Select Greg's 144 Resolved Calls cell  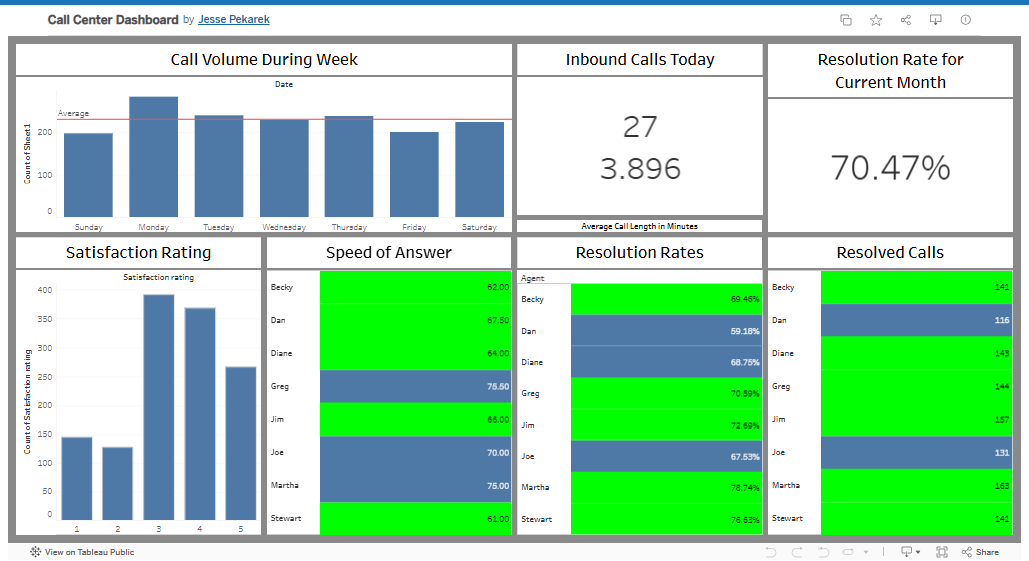[917, 386]
